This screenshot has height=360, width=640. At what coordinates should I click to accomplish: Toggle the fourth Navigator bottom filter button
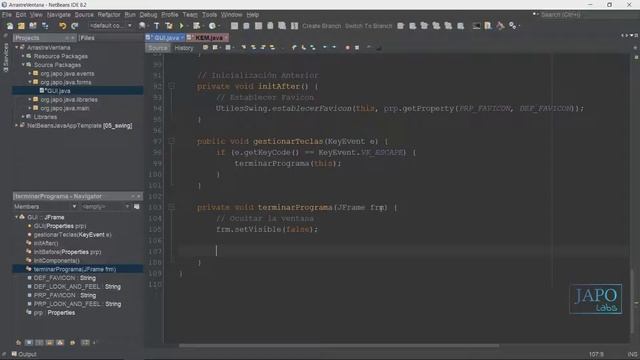click(x=49, y=342)
